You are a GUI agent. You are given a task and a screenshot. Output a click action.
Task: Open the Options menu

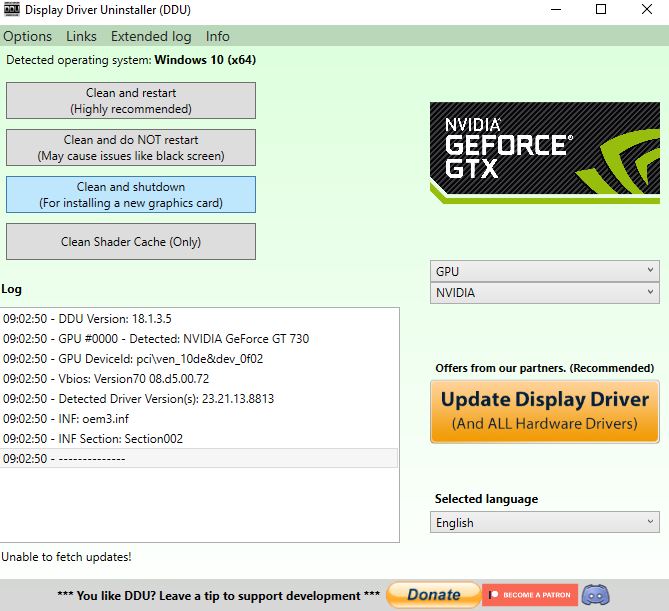coord(28,36)
